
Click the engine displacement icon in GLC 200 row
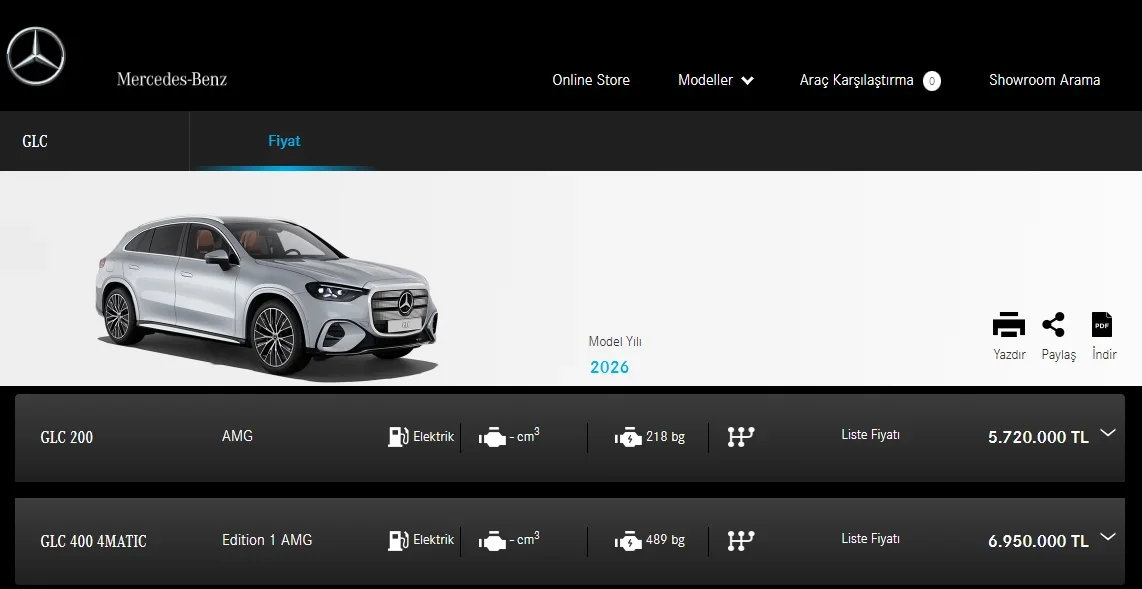click(x=492, y=438)
